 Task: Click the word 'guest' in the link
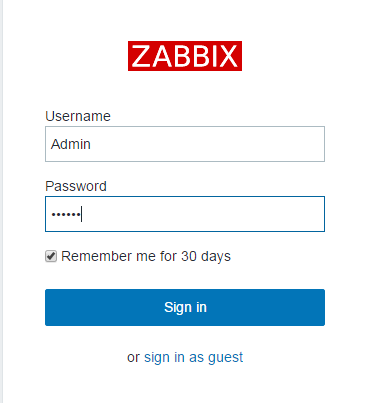point(226,358)
